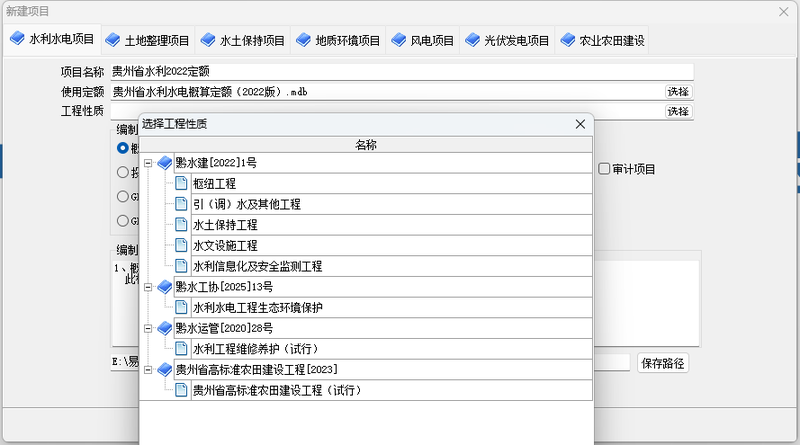Switch to the 水利水电项目 tab

point(53,39)
